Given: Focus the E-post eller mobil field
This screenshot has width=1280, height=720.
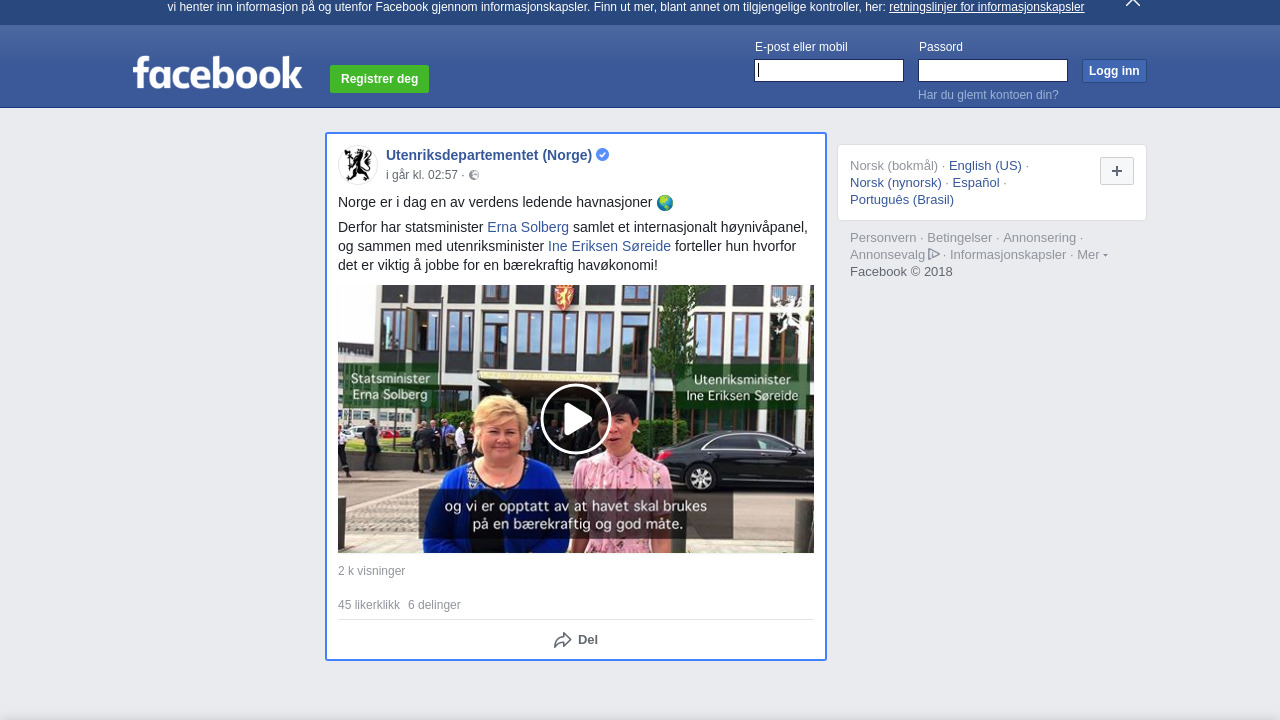Looking at the screenshot, I should pyautogui.click(x=829, y=70).
